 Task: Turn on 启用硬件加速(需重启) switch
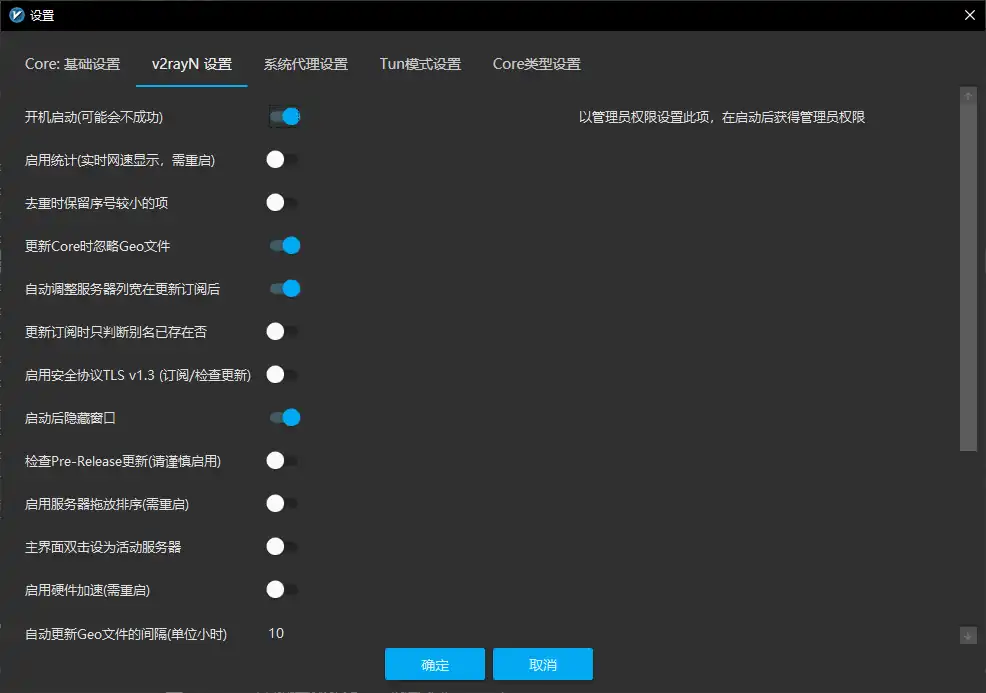(283, 590)
